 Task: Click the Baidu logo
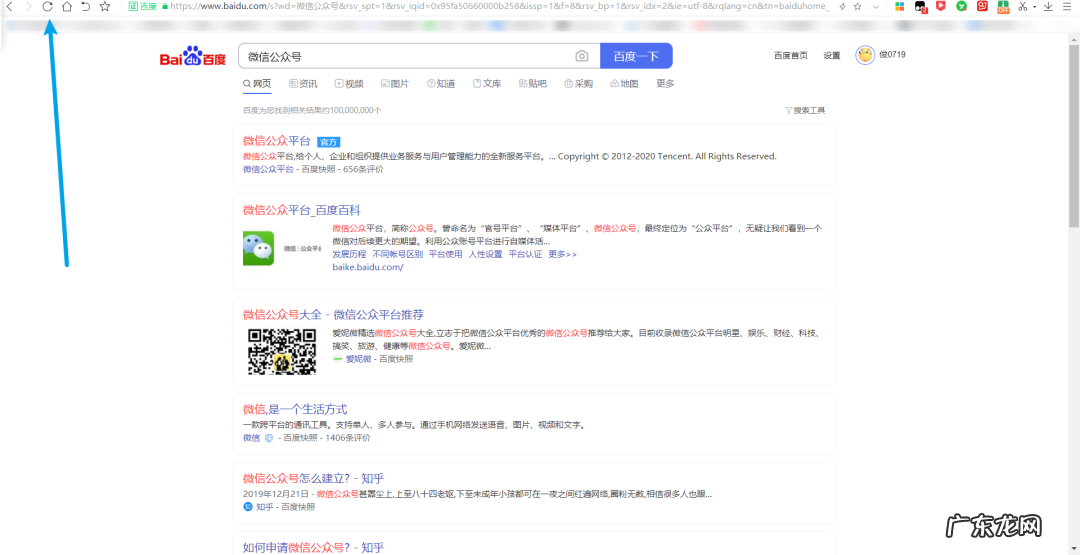(193, 56)
